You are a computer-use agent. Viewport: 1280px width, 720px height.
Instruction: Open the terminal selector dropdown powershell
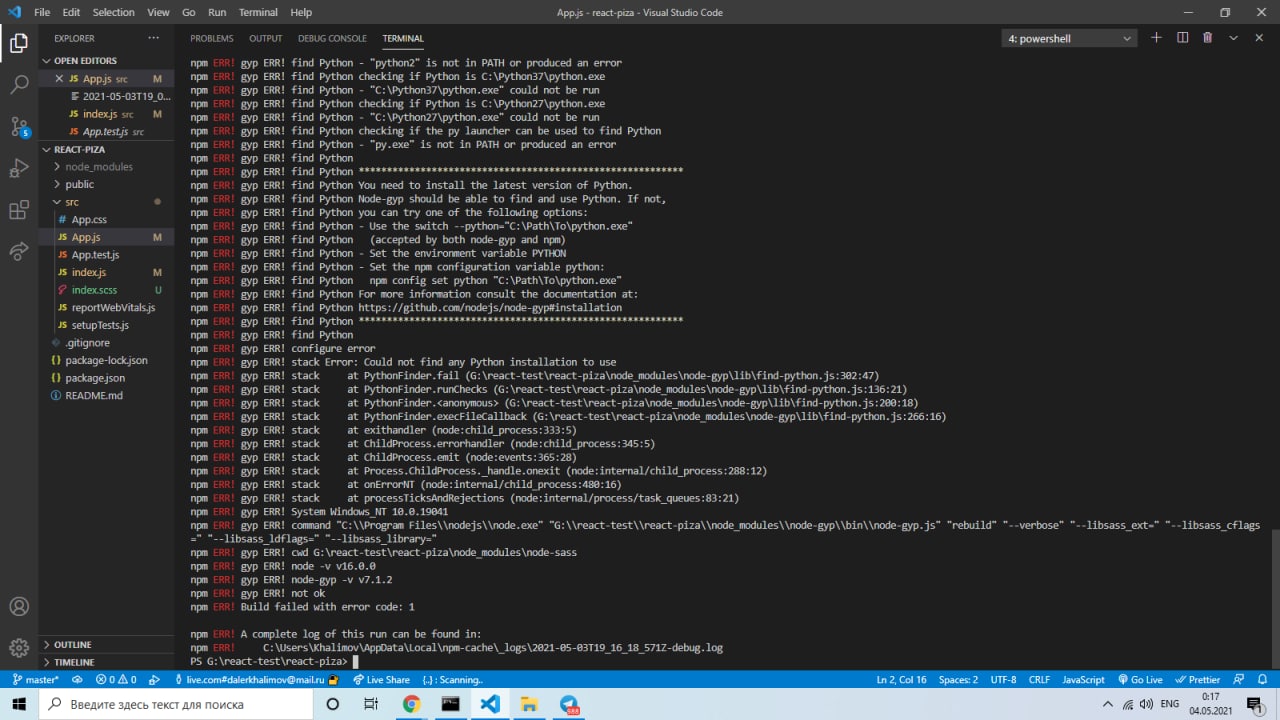[x=1070, y=39]
